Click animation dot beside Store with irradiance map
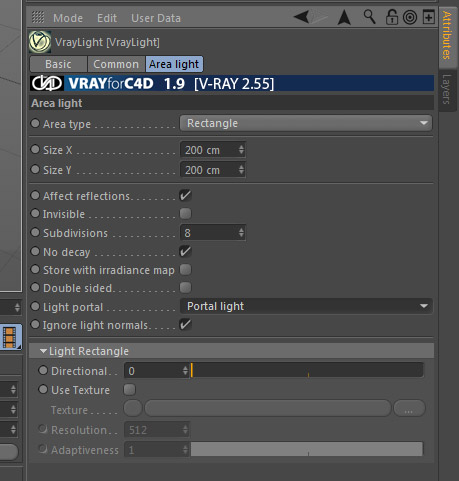Screen dimensions: 459x481 [x=35, y=269]
